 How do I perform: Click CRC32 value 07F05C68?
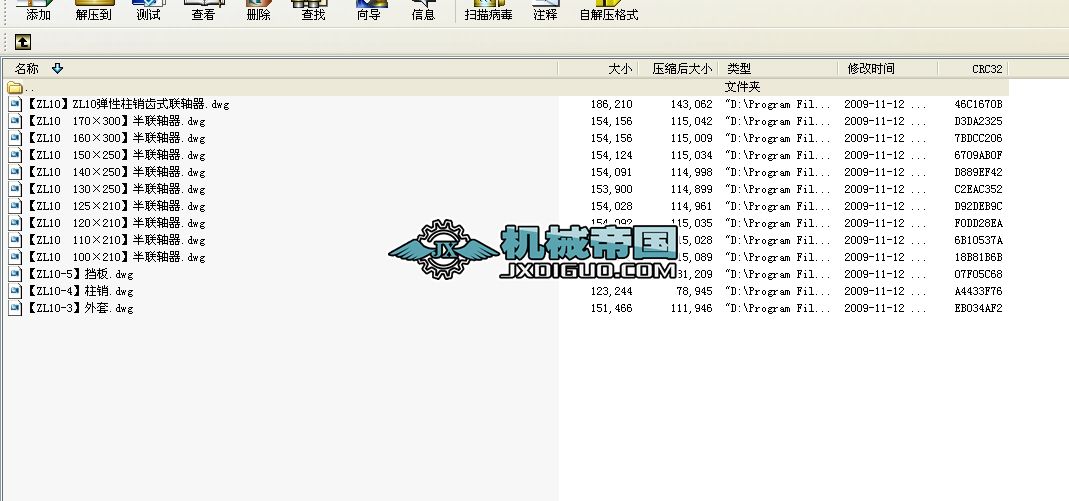tap(978, 274)
